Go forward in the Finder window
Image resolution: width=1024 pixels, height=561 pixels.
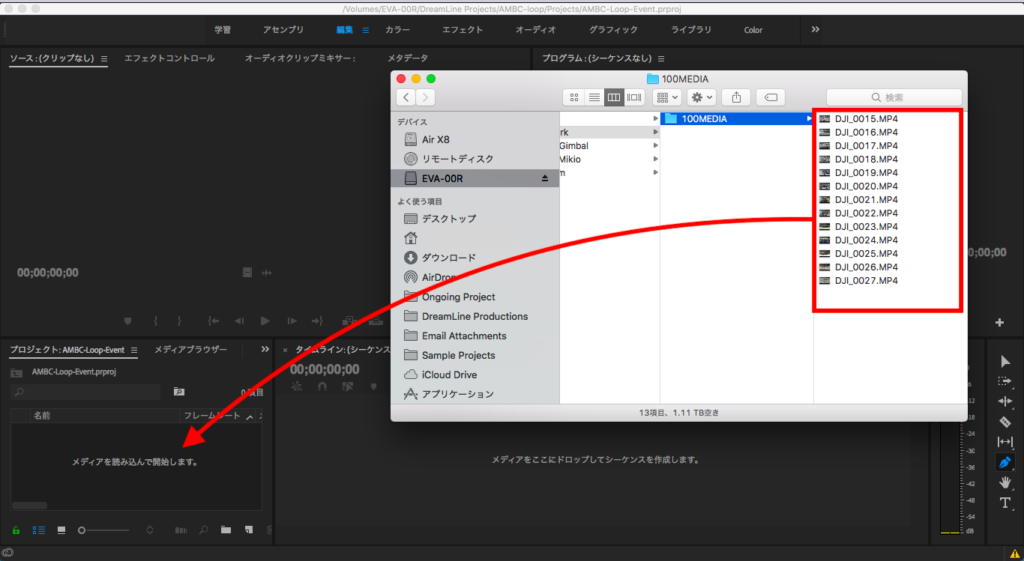[425, 97]
